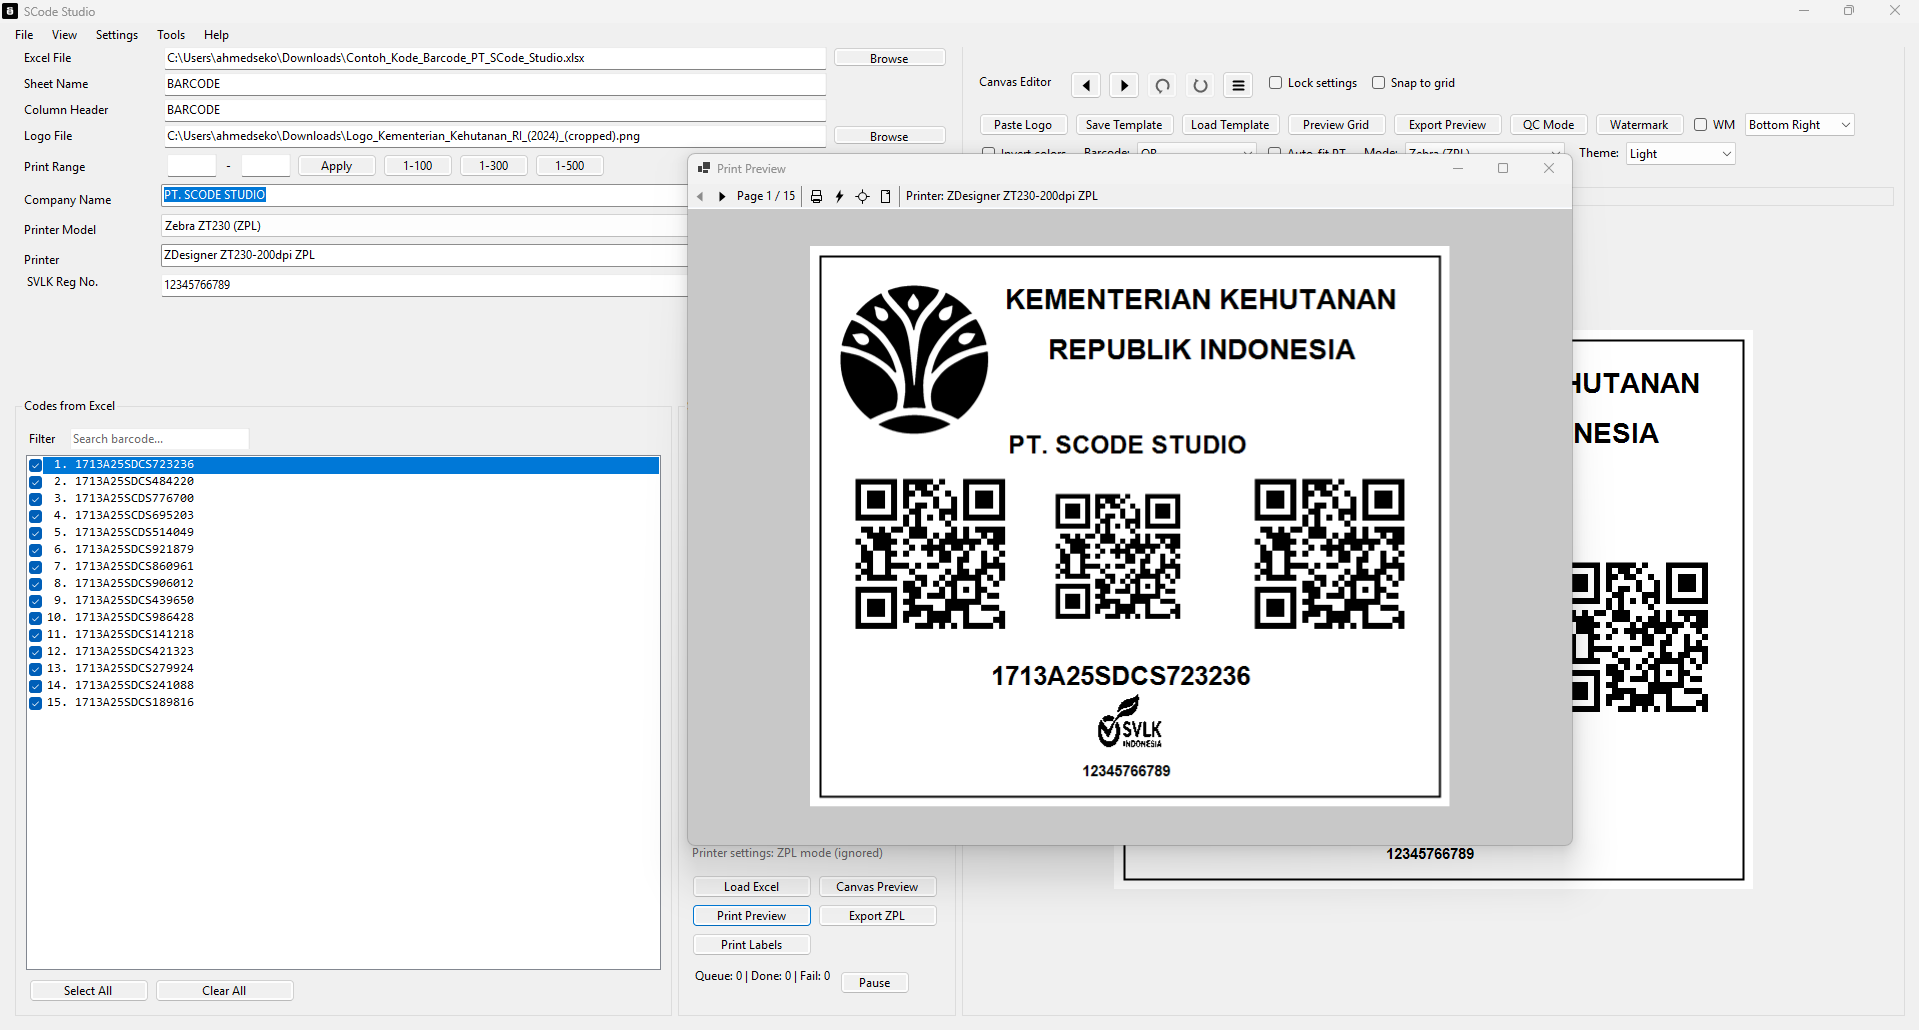The image size is (1919, 1030).
Task: Uncheck barcode 1713A25SDCS484220
Action: coord(36,482)
